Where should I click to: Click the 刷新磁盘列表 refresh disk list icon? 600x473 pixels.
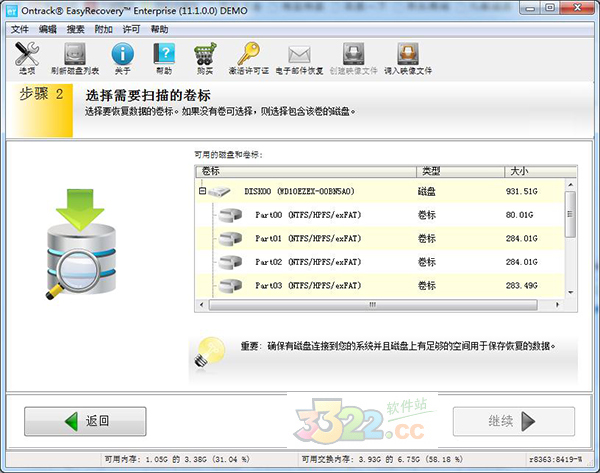tap(75, 54)
